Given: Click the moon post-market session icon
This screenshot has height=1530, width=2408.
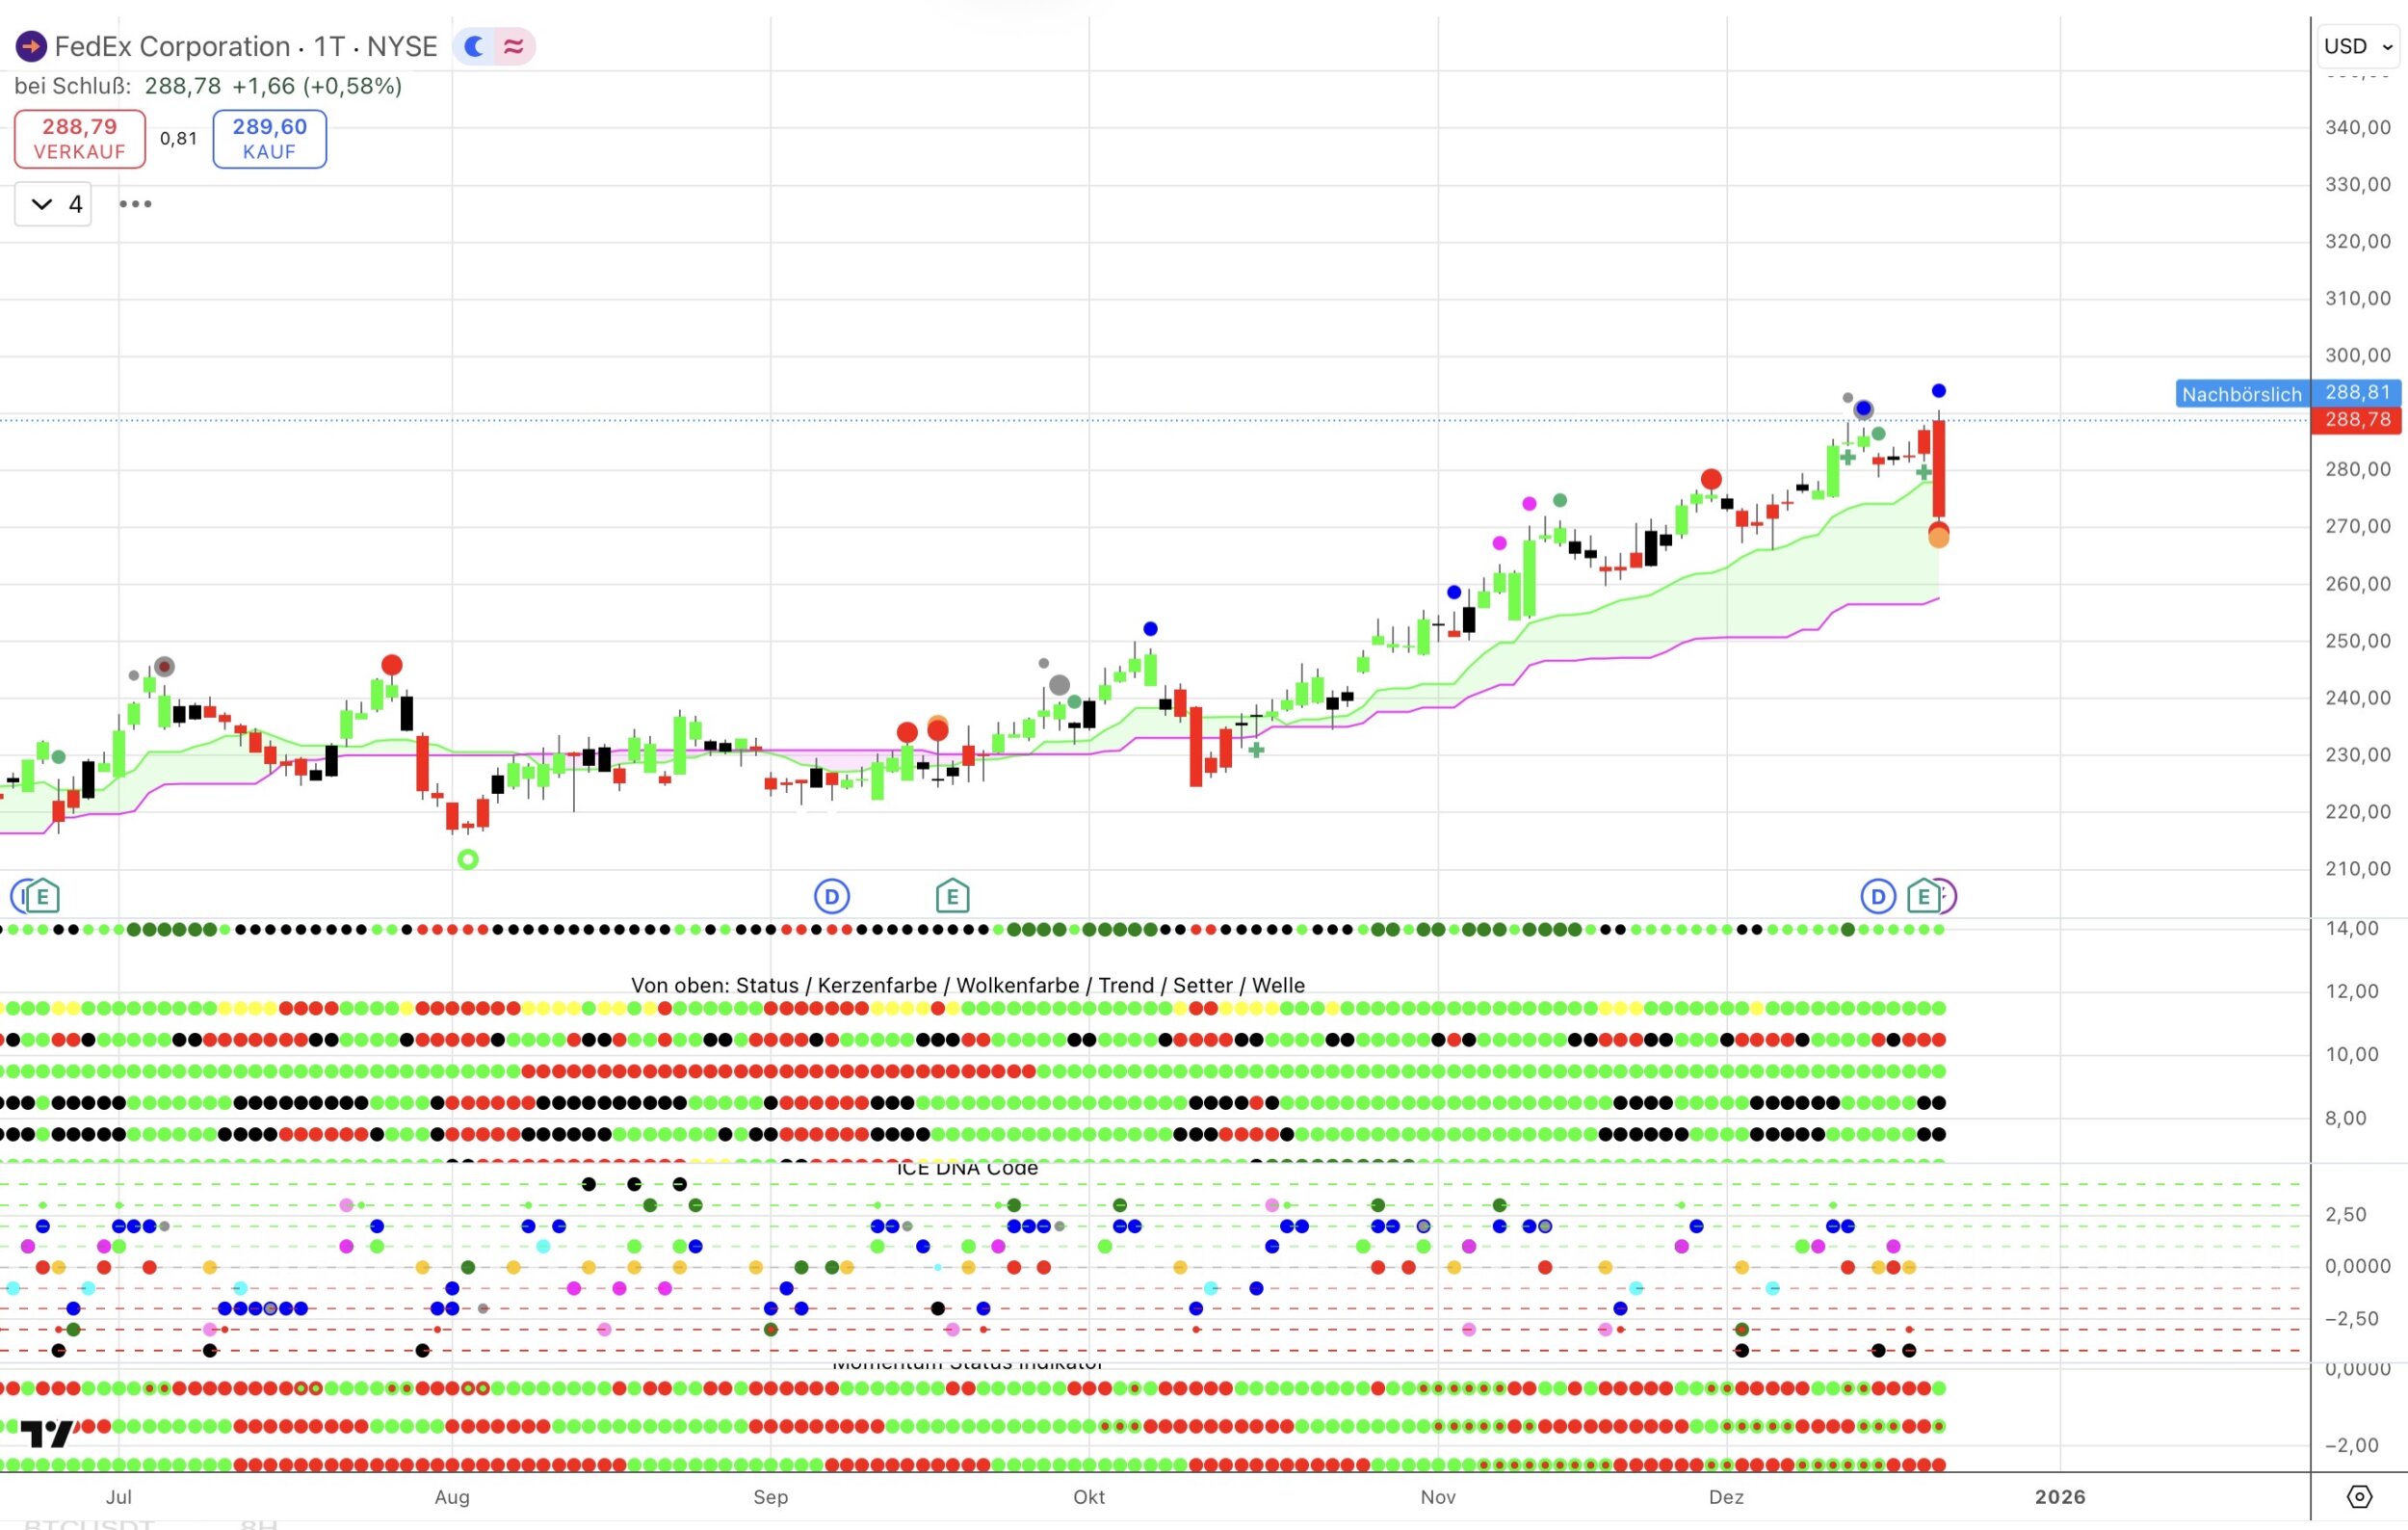Looking at the screenshot, I should 474,46.
